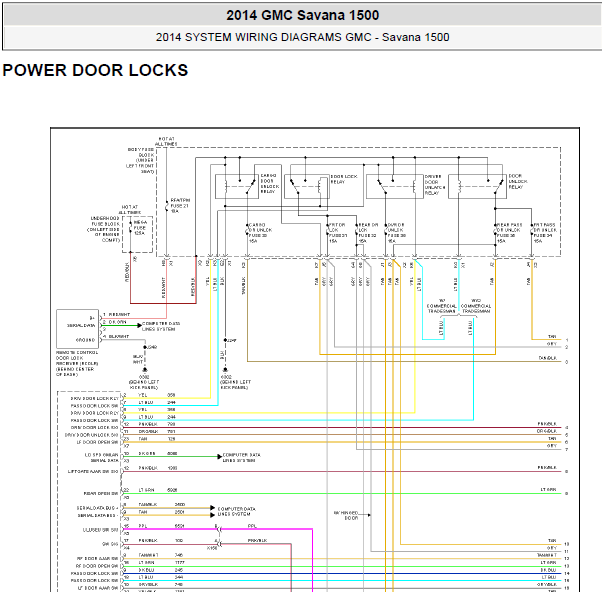Click the Ground terminal in the receiver box

pyautogui.click(x=85, y=340)
